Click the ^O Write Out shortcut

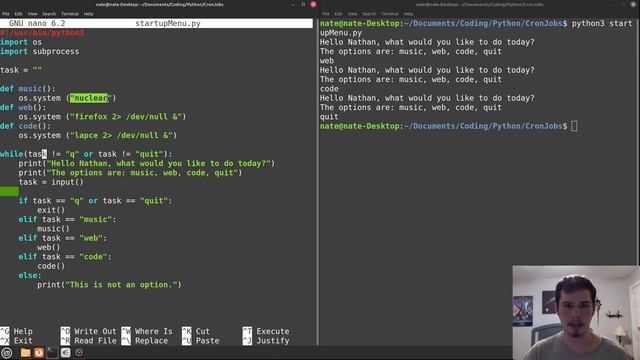point(89,331)
